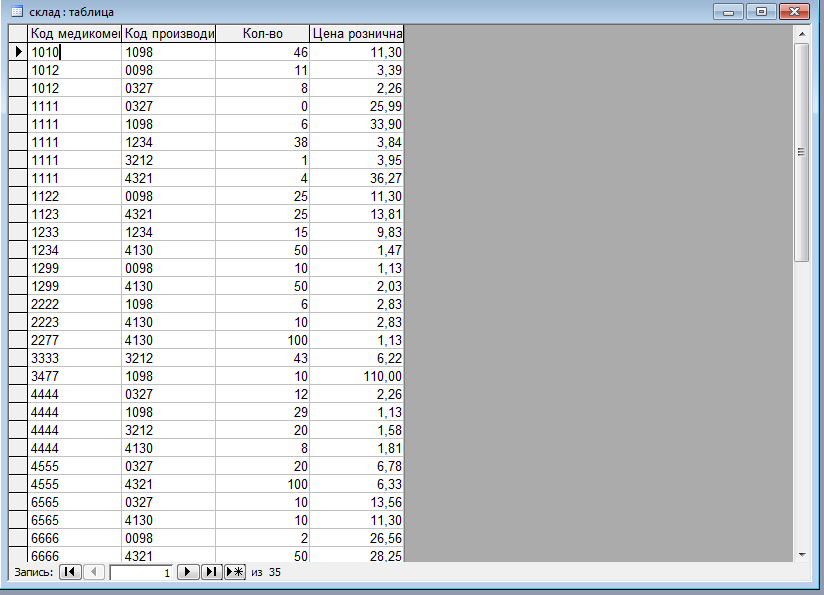Image resolution: width=824 pixels, height=595 pixels.
Task: Go to the next record
Action: [x=188, y=572]
